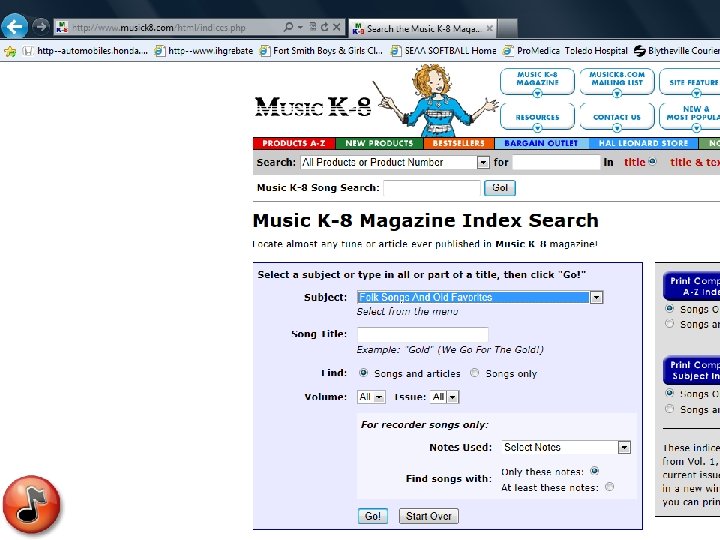720x540 pixels.
Task: Choose Only these notes radio button
Action: click(x=595, y=471)
